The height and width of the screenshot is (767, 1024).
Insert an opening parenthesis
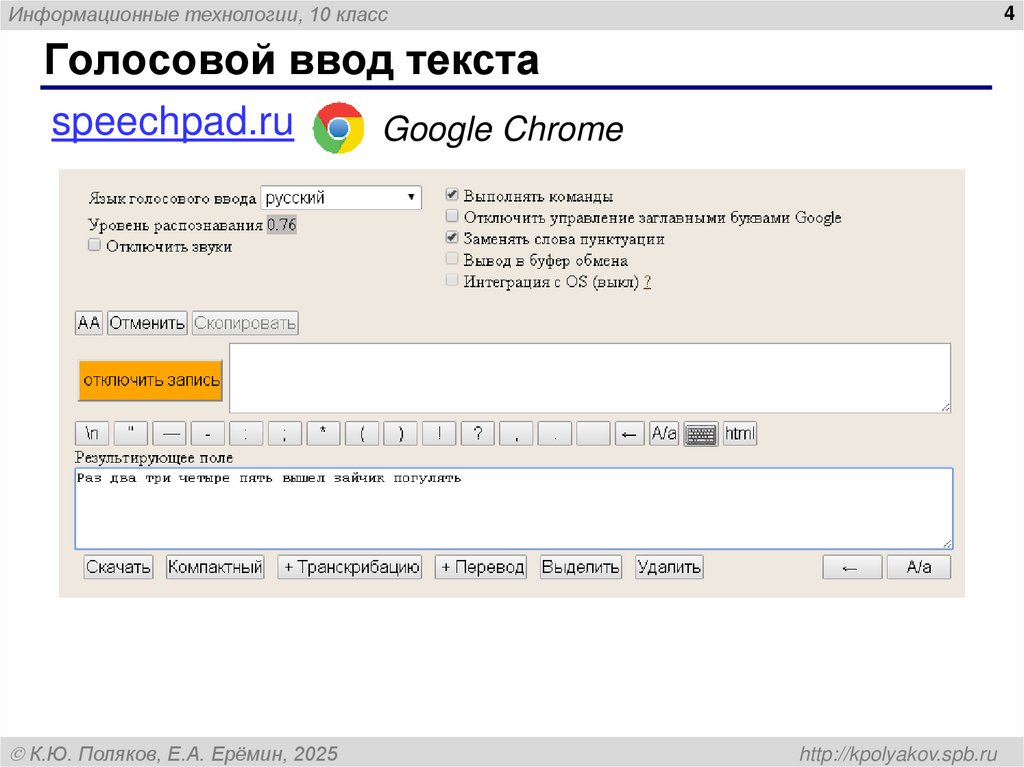(362, 434)
